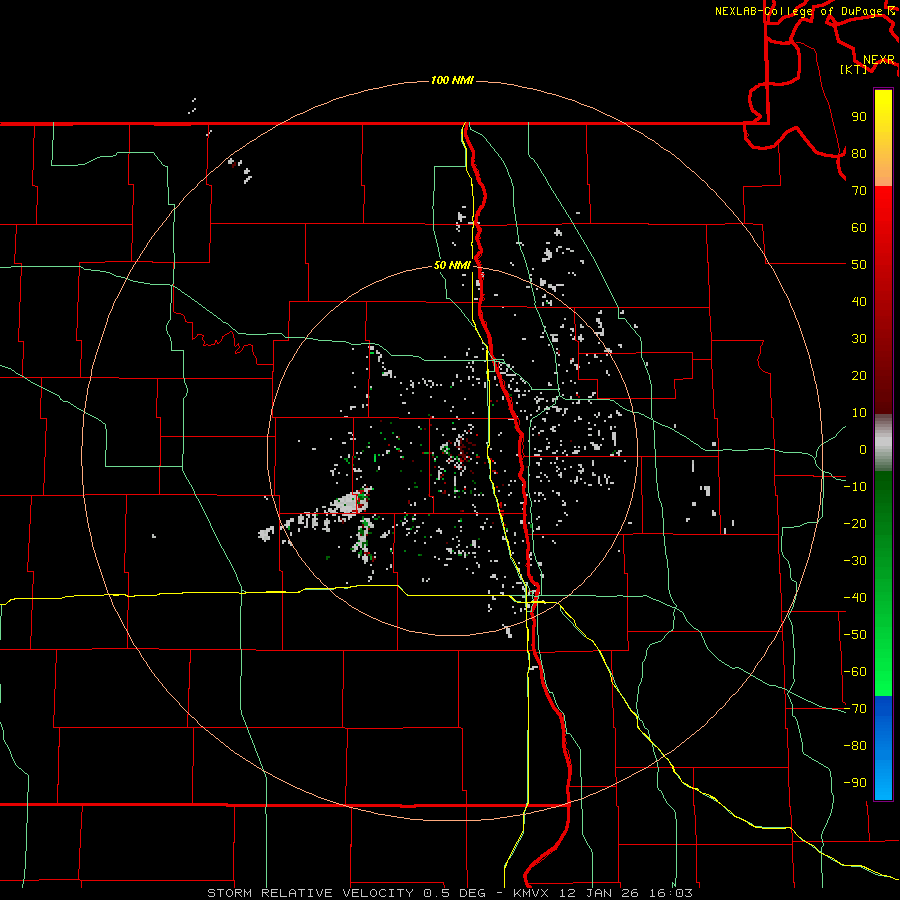Select the "-90" value on velocity scale

pos(855,783)
